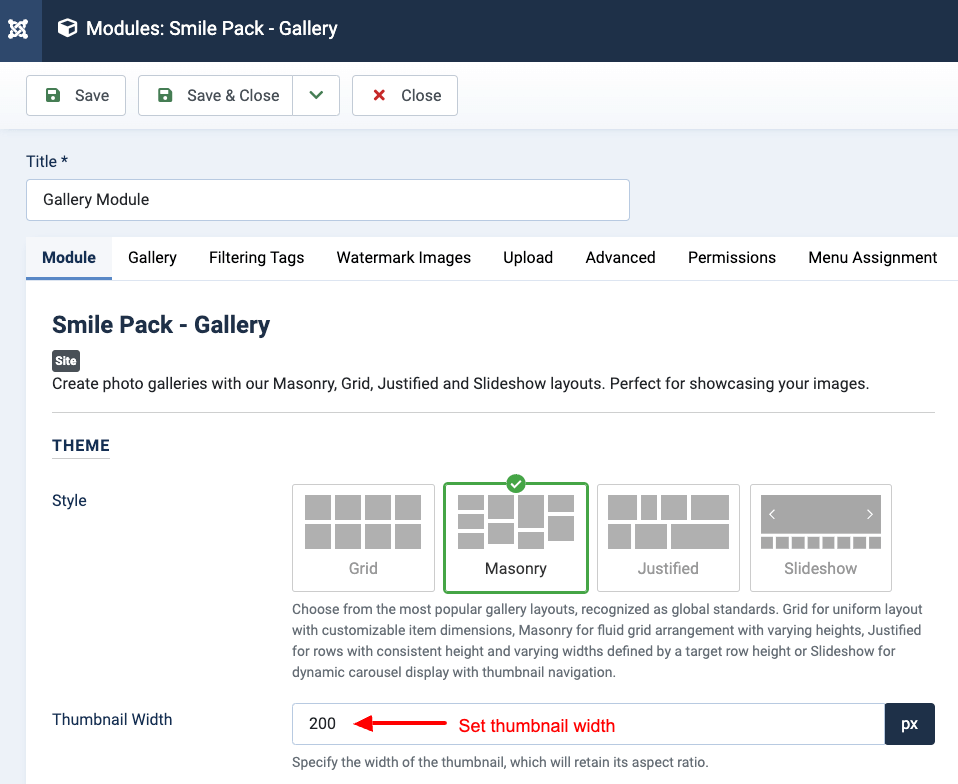This screenshot has width=958, height=784.
Task: Switch to the Filtering Tags tab
Action: point(257,258)
